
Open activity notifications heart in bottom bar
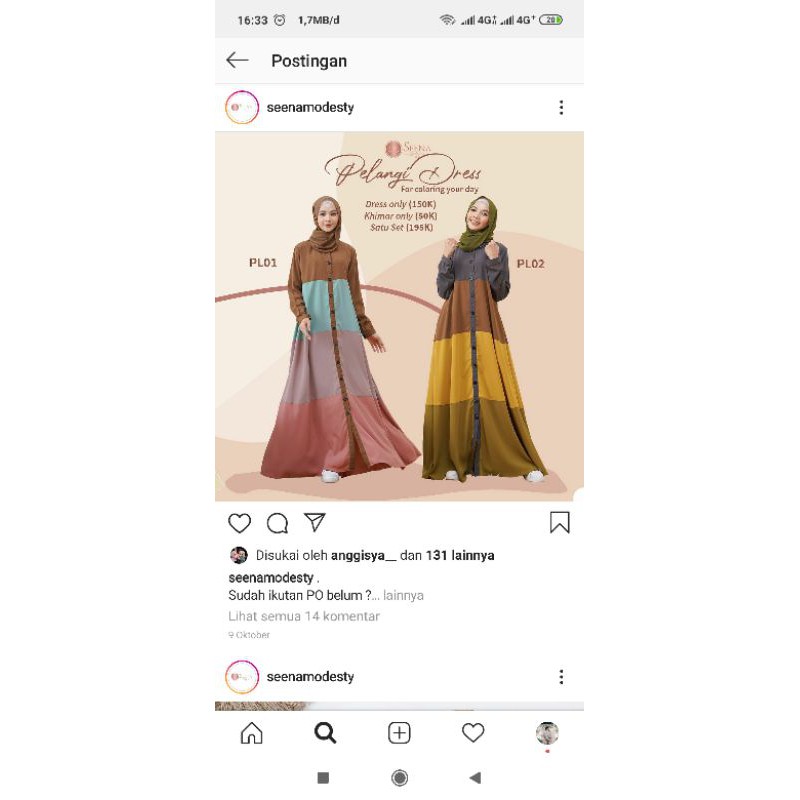(473, 733)
